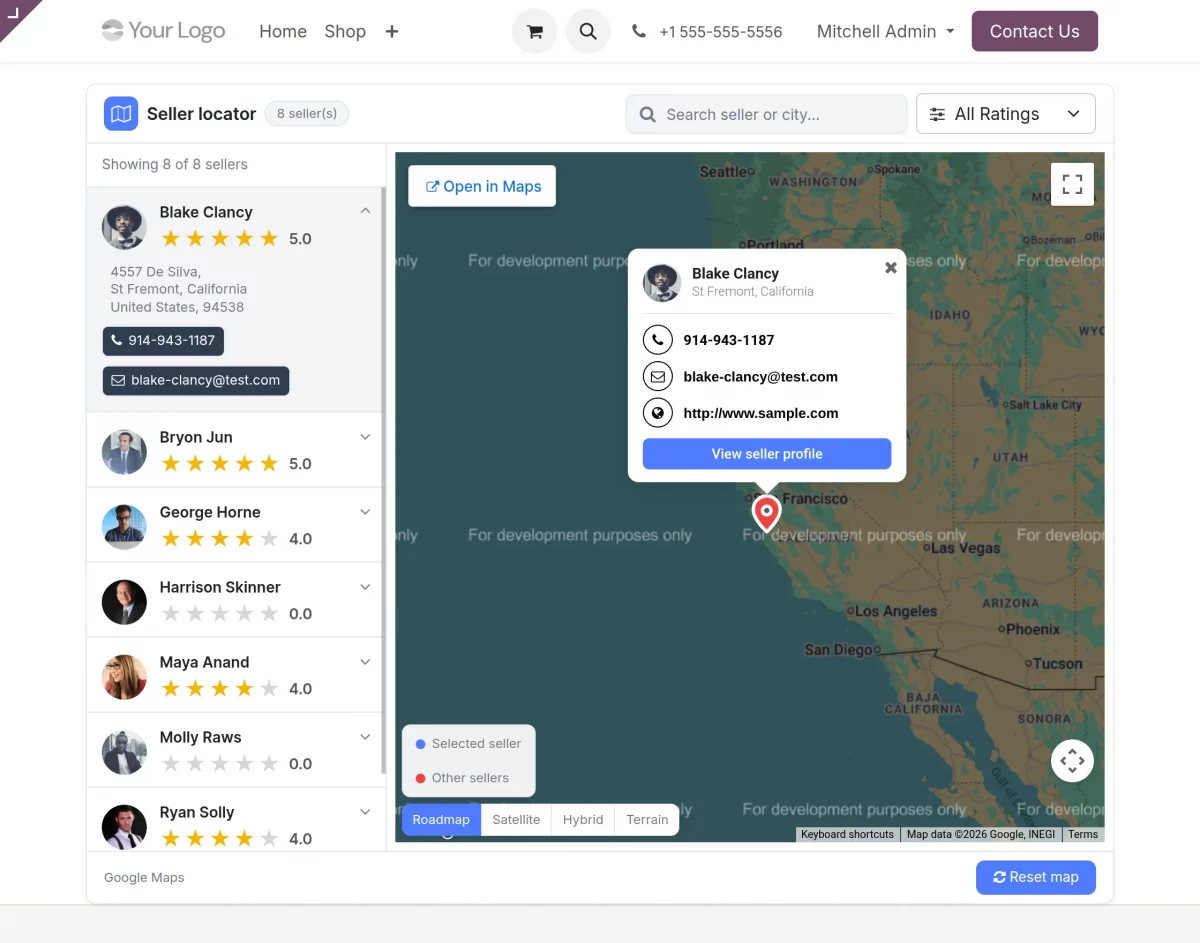Click blake-clancy@test.com in map popup

(761, 377)
